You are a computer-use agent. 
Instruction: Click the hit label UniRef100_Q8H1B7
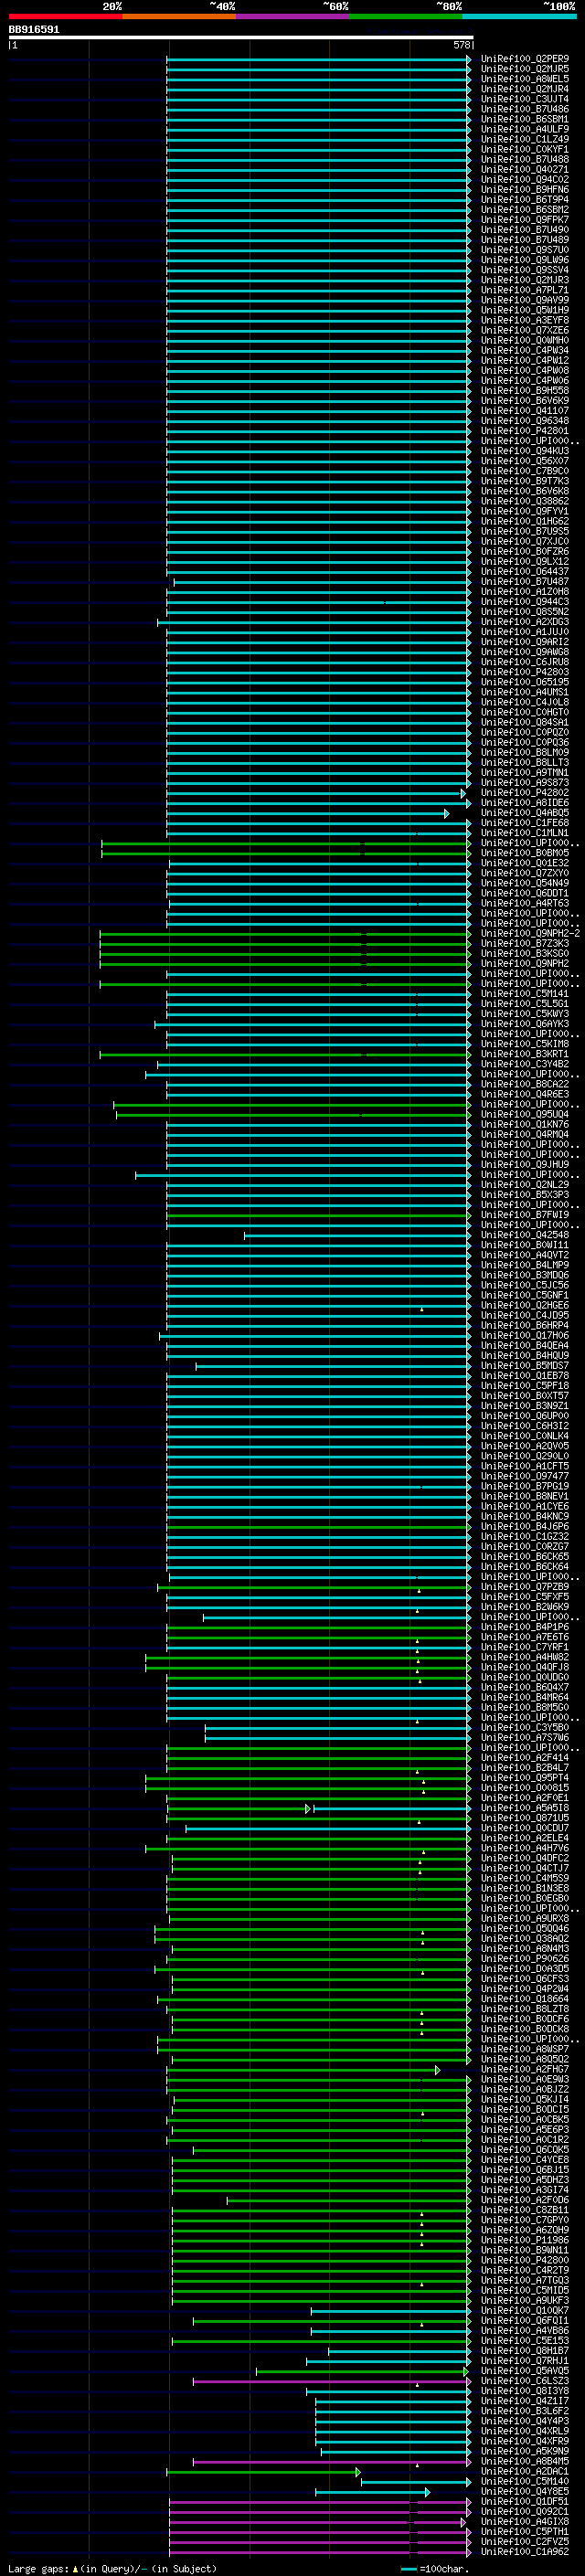coord(525,2351)
